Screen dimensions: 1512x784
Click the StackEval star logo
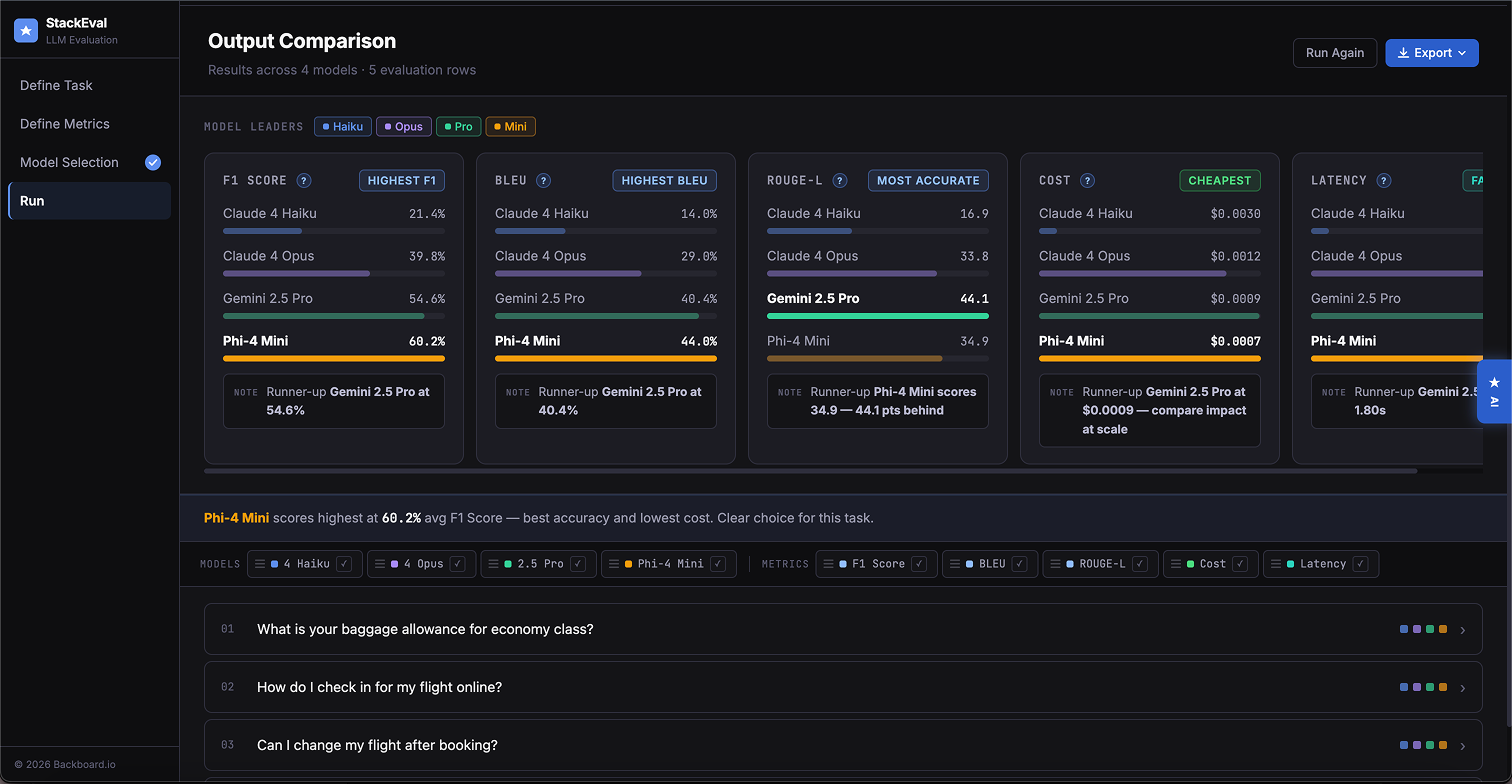click(x=26, y=31)
